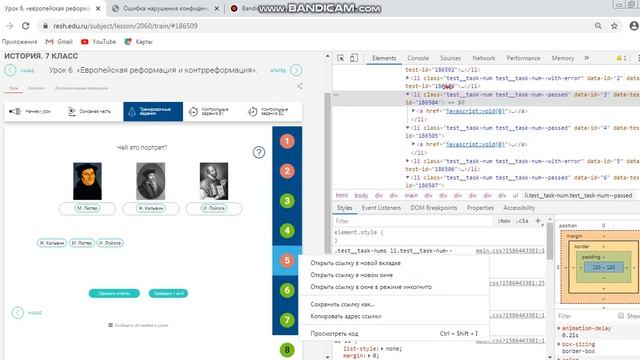
Task: Go to the previous lesson via the назад arrow
Action: coord(10,70)
